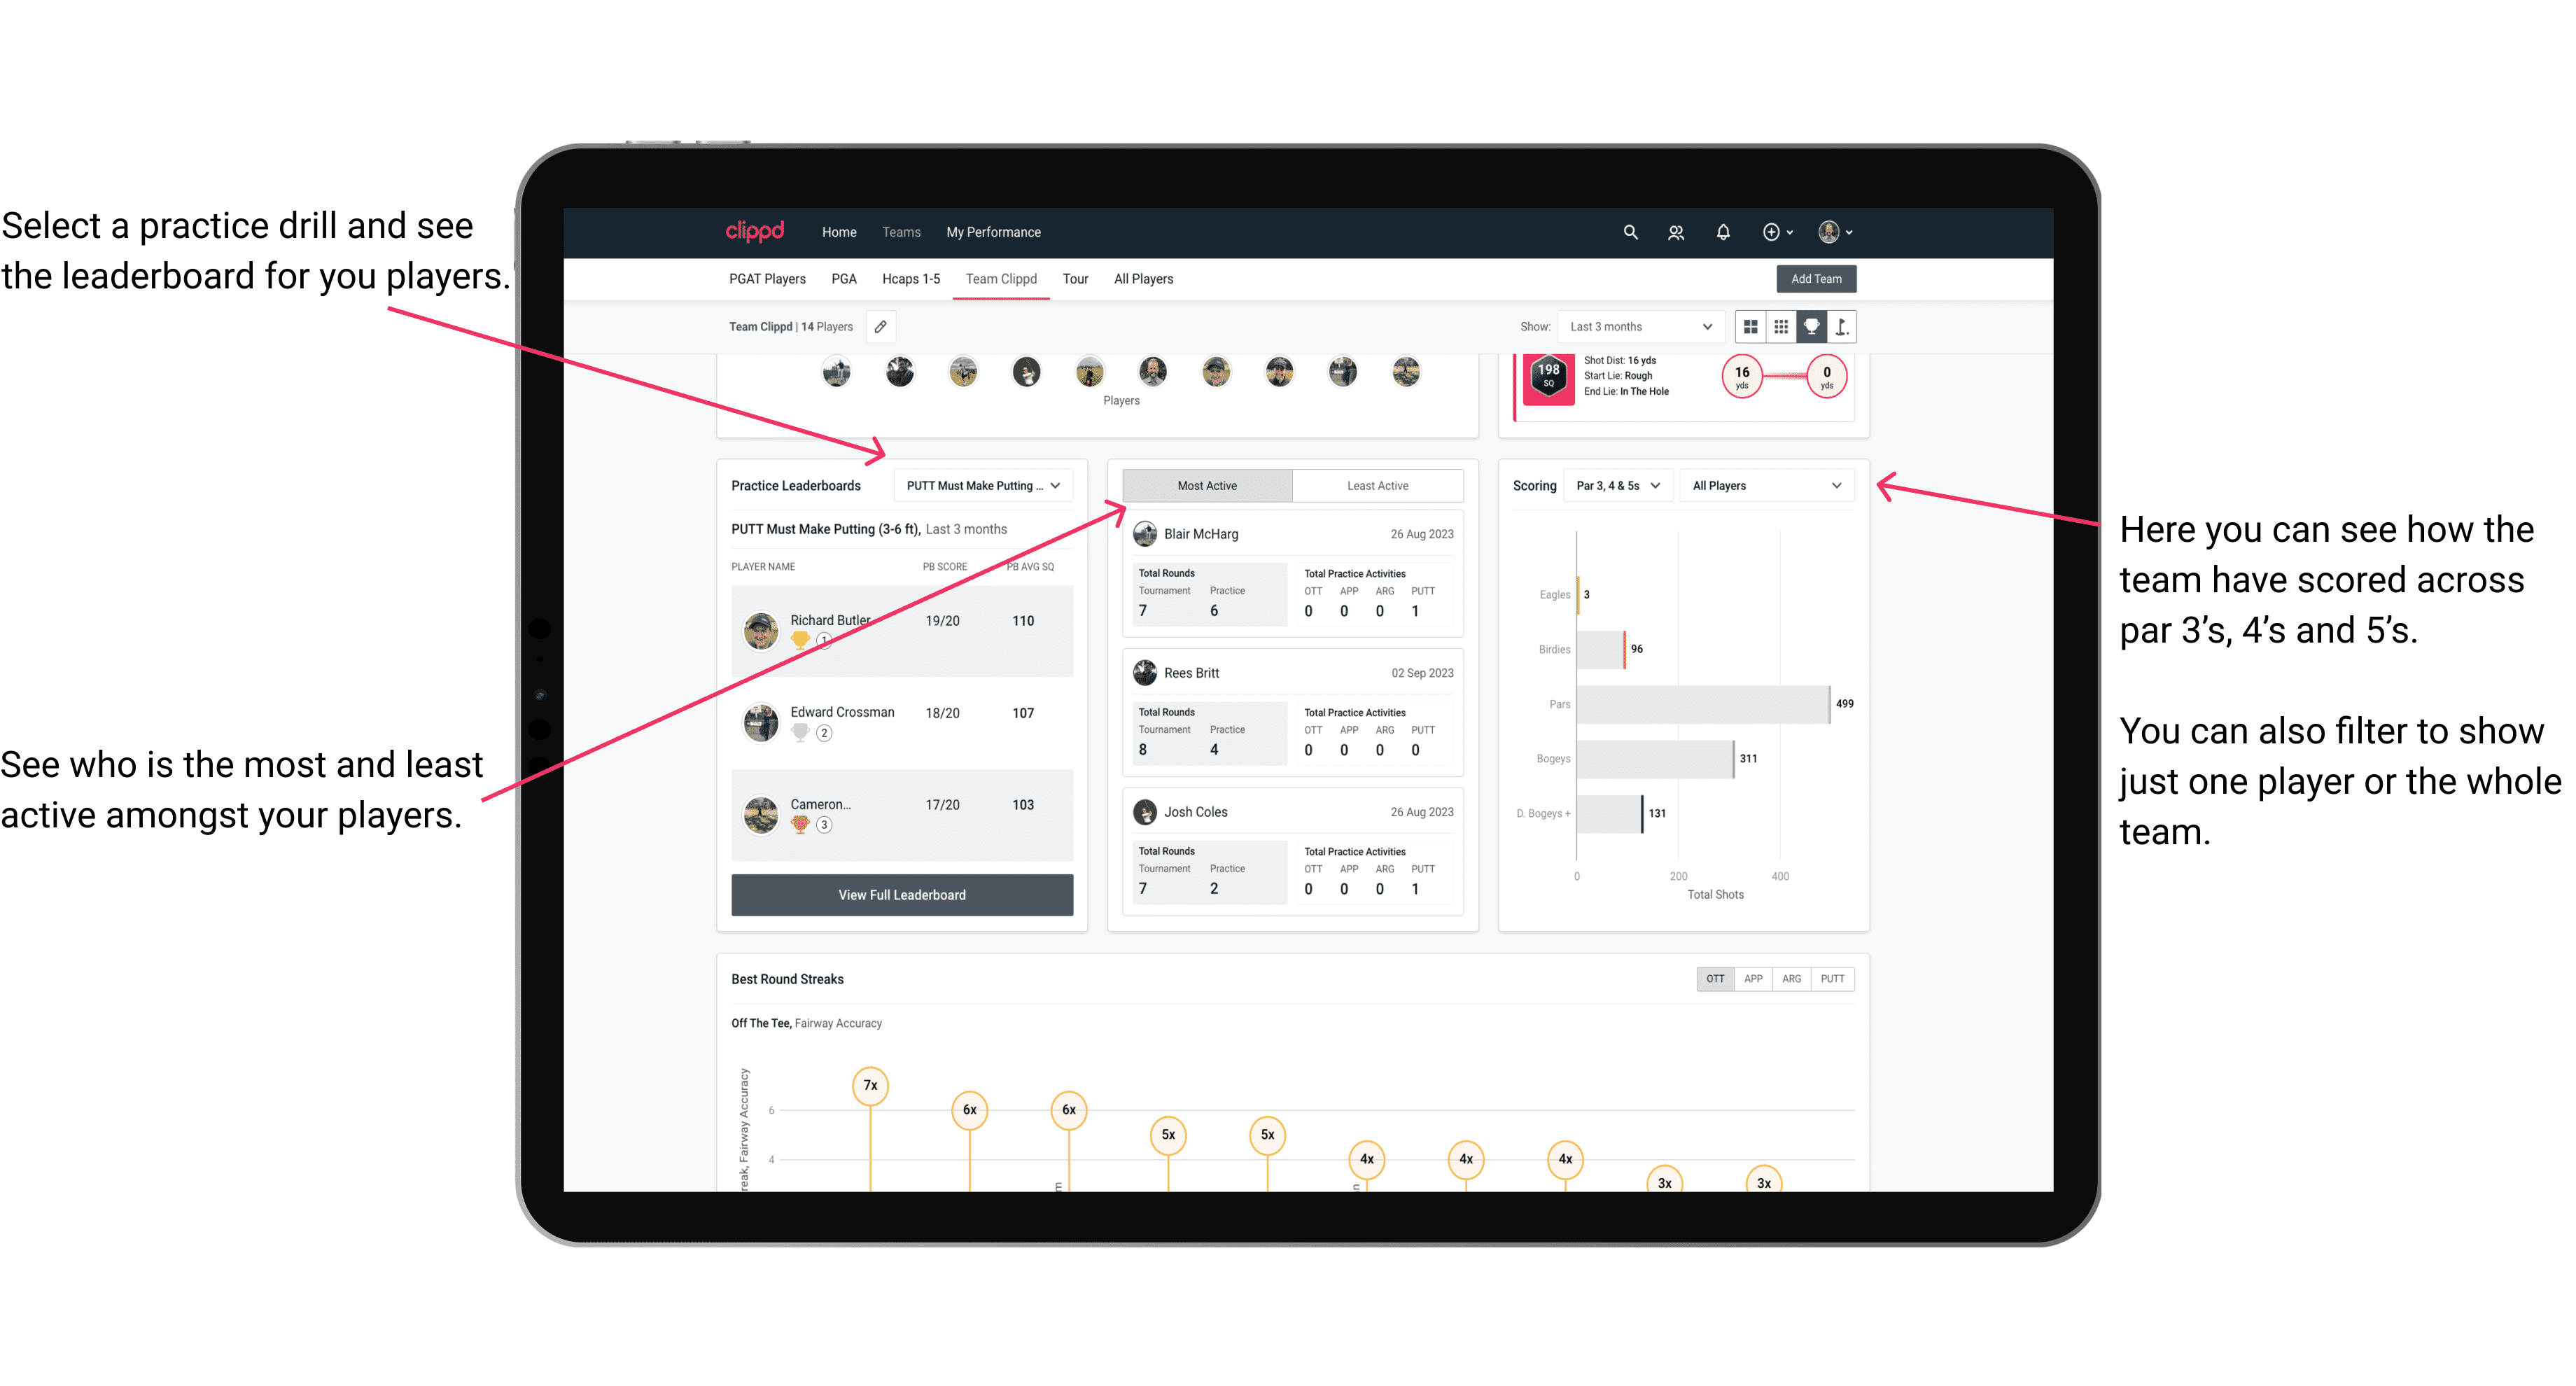Viewport: 2576px width, 1386px height.
Task: Toggle to Least Active player view
Action: pyautogui.click(x=1377, y=485)
